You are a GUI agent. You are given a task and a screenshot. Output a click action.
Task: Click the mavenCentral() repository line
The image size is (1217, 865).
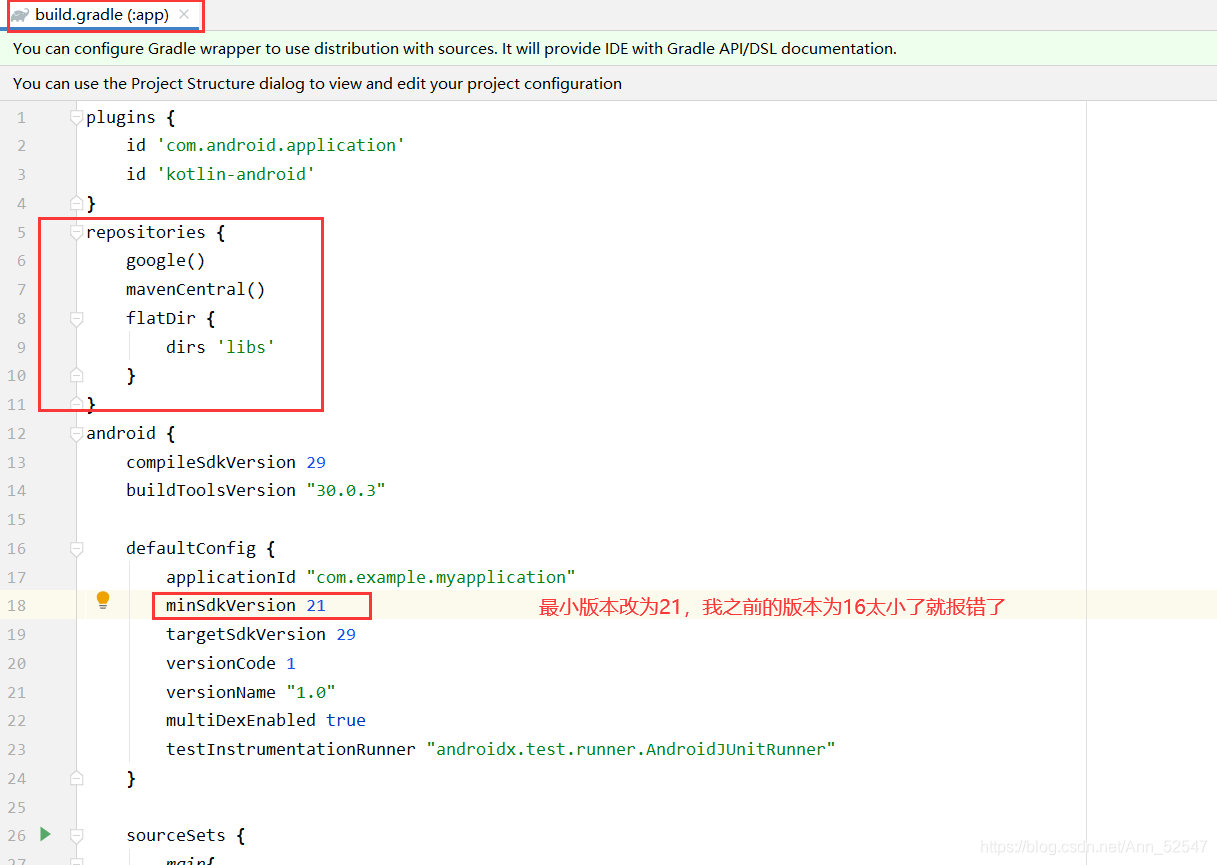(x=196, y=289)
